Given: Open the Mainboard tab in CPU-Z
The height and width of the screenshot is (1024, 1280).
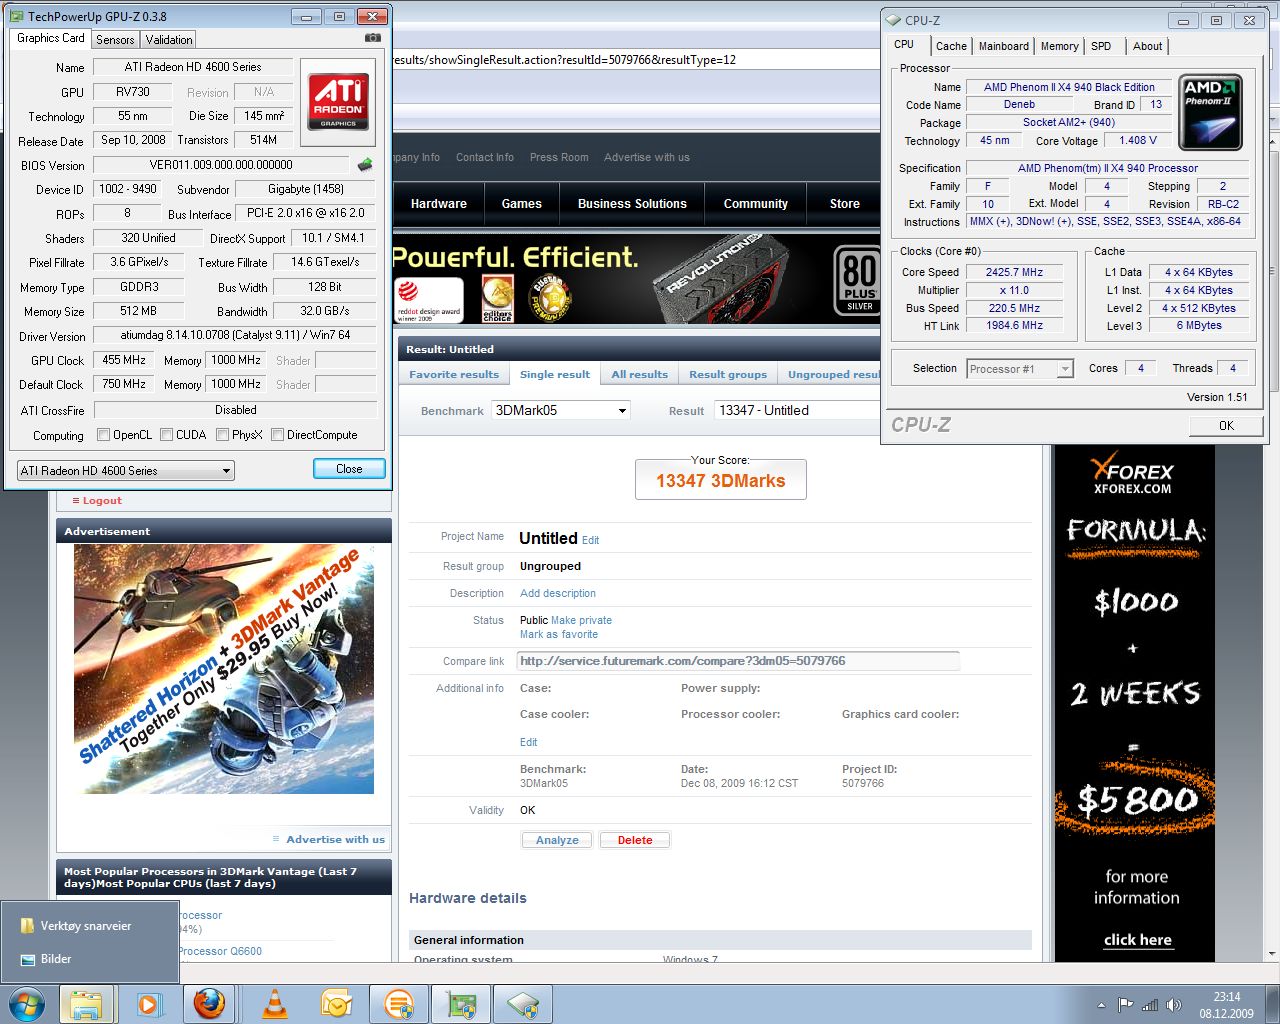Looking at the screenshot, I should [1003, 46].
